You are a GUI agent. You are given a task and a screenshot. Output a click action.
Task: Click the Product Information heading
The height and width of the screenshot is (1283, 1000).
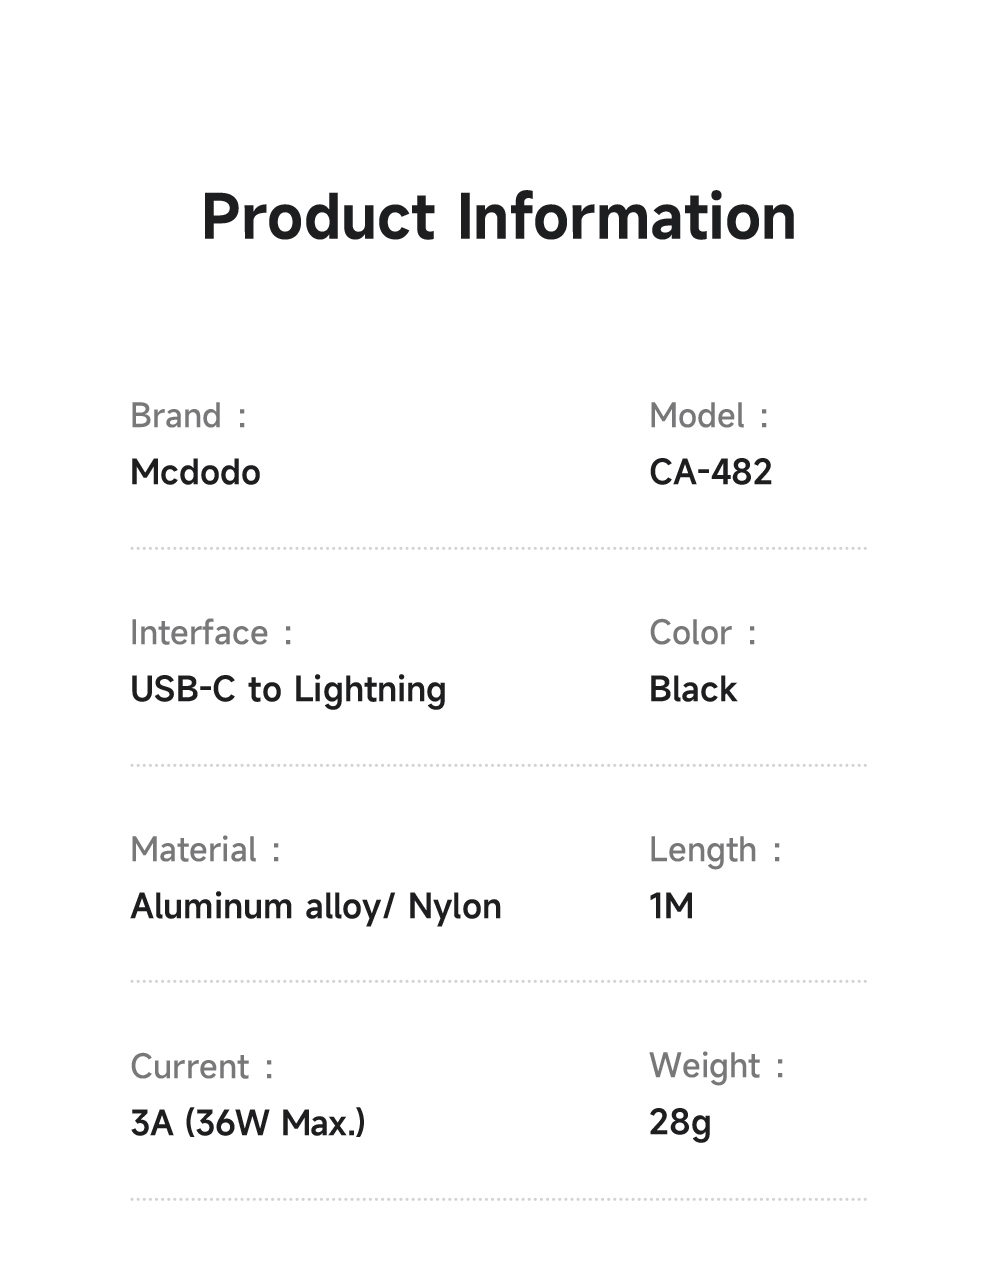coord(498,217)
